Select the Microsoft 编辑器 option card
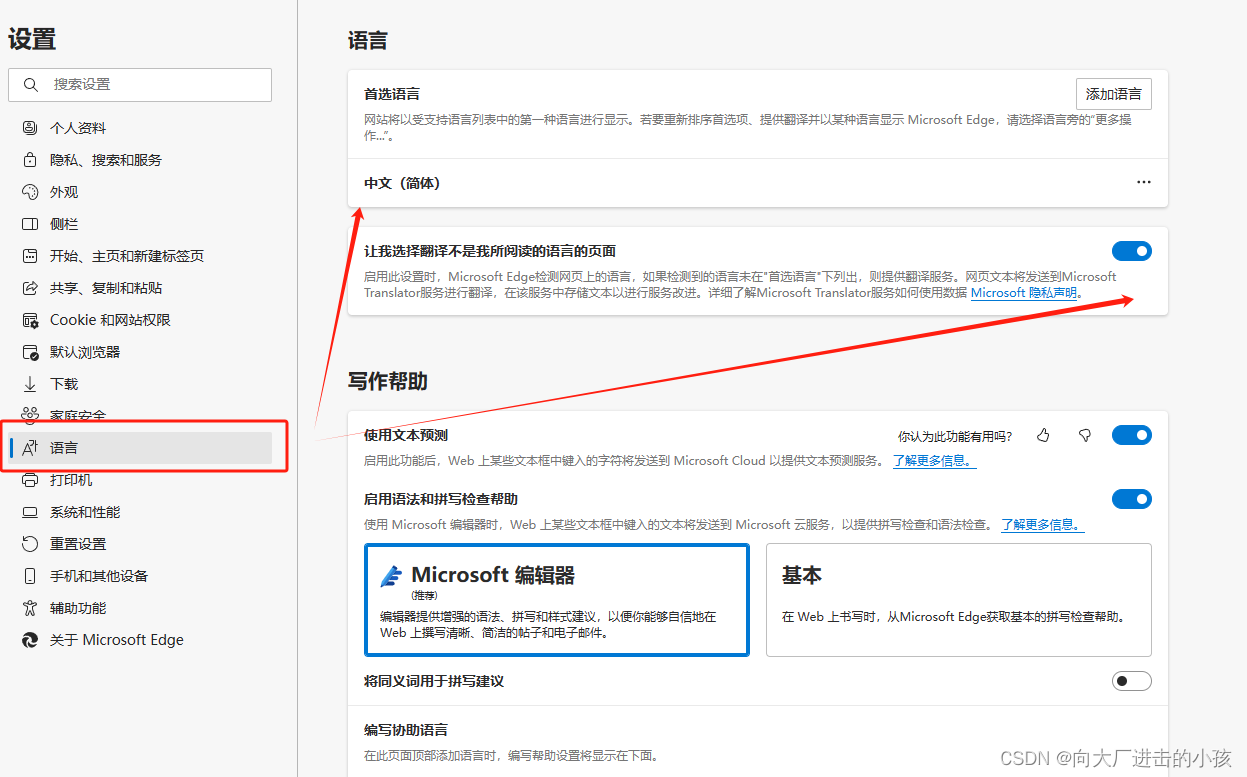 tap(557, 600)
